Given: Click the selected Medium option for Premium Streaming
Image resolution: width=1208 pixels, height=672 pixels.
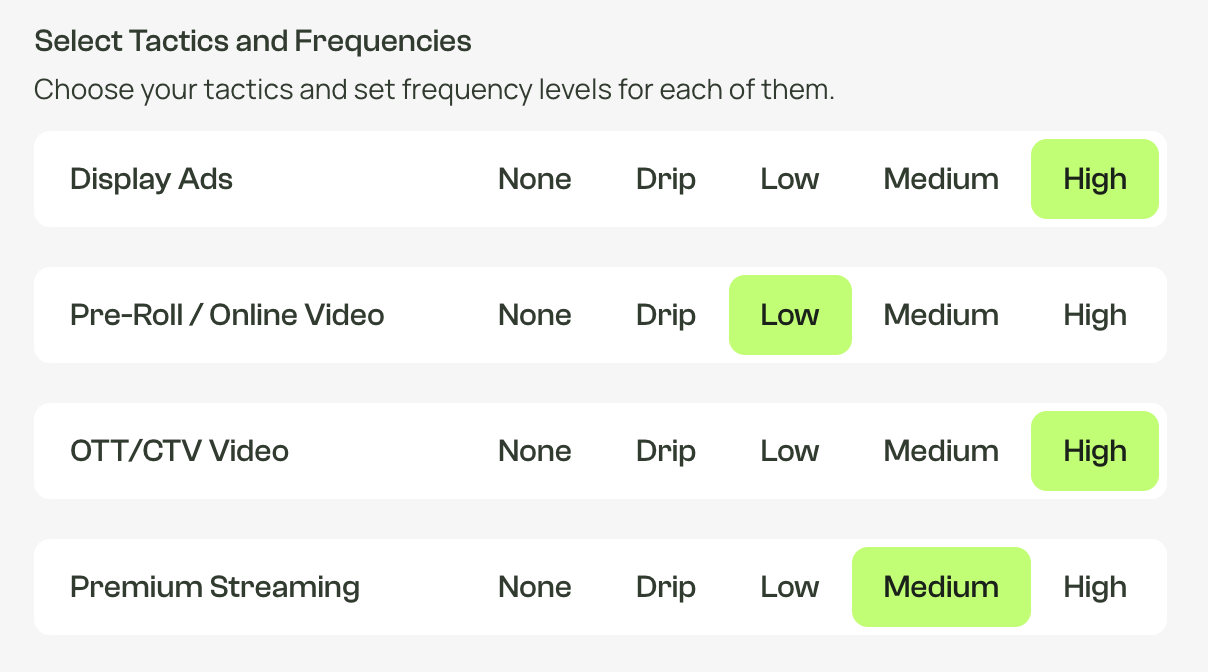Looking at the screenshot, I should [x=941, y=587].
